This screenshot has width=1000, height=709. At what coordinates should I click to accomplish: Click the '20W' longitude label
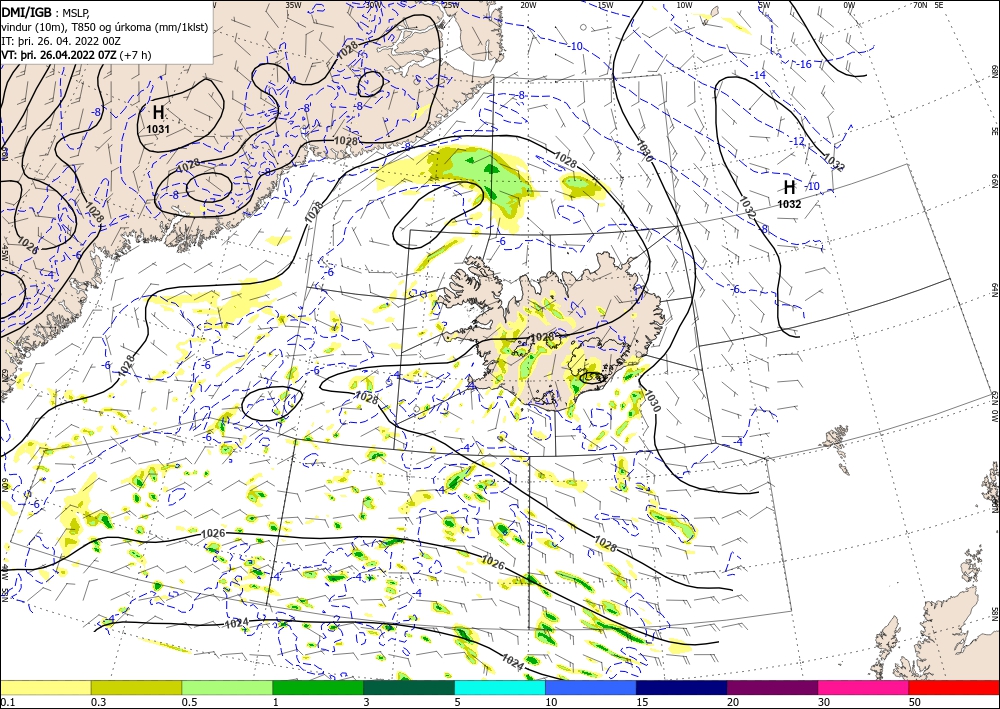pos(528,5)
